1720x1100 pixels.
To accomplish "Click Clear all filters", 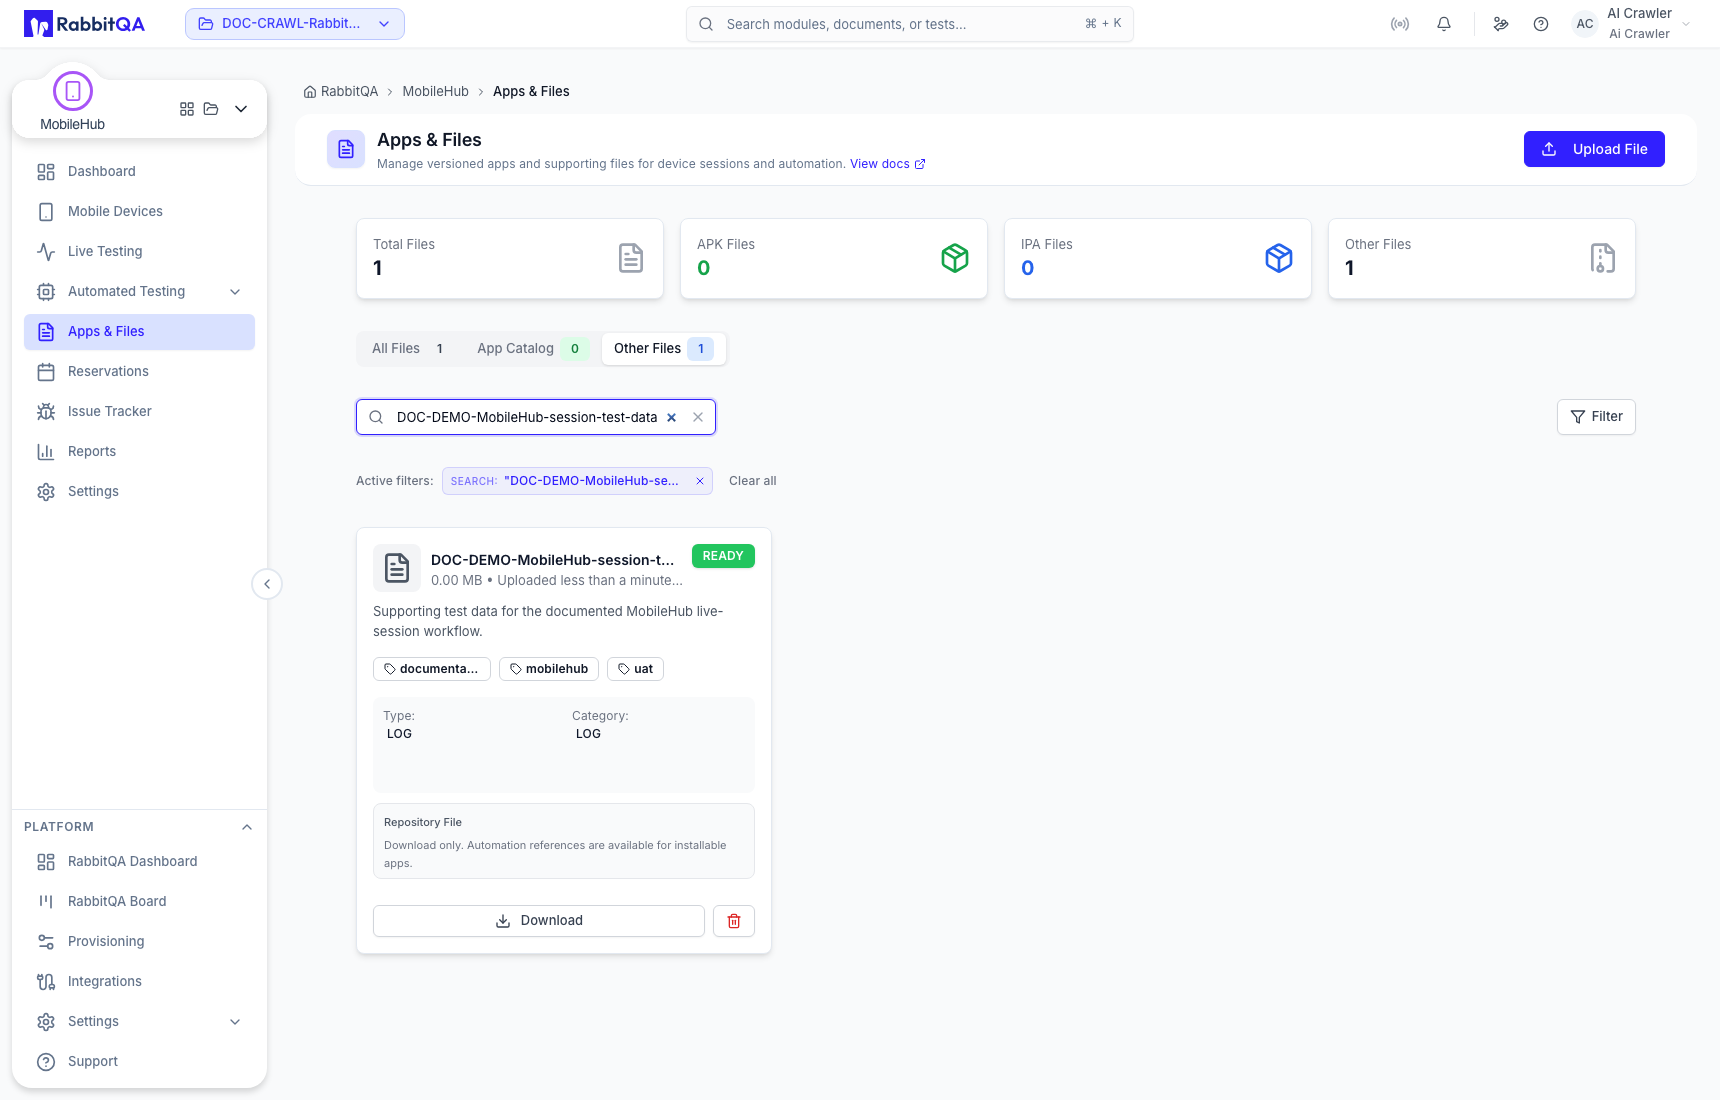I will point(752,481).
